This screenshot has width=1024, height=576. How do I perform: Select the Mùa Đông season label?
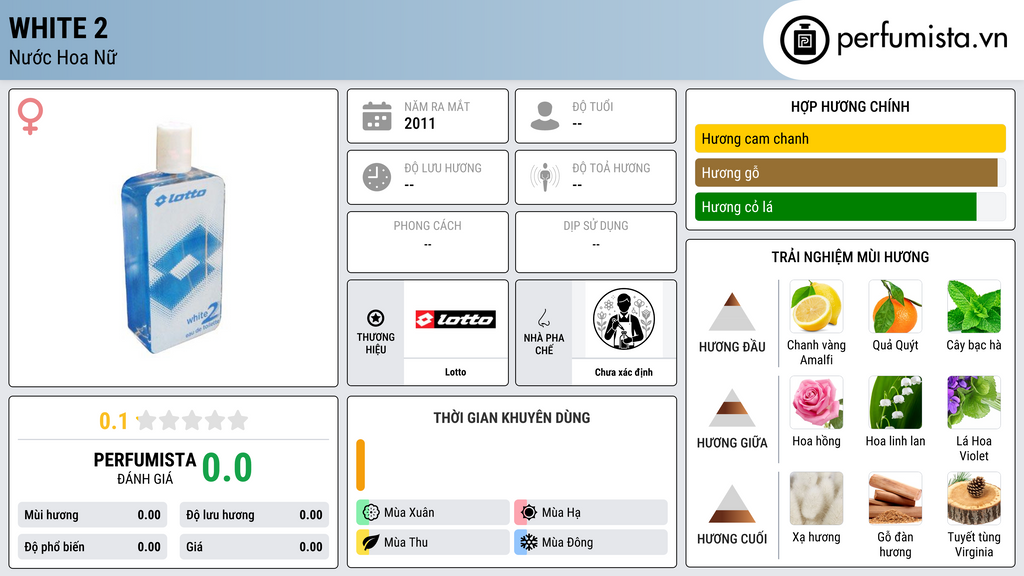pos(567,542)
